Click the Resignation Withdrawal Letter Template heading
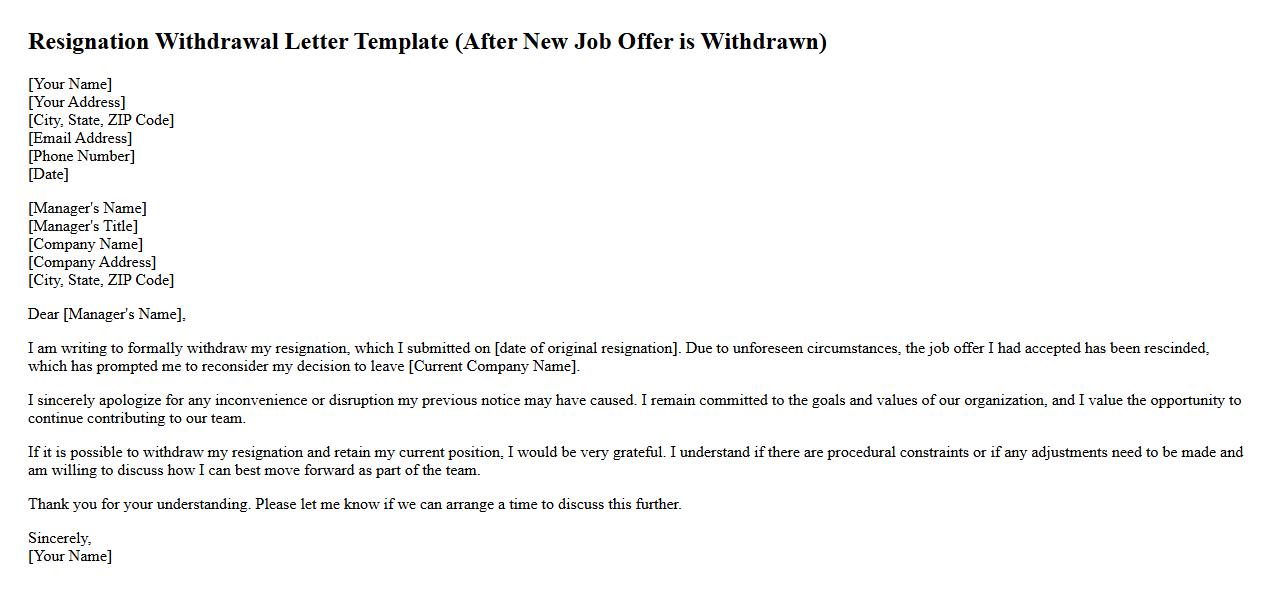Image resolution: width=1278 pixels, height=601 pixels. 427,42
